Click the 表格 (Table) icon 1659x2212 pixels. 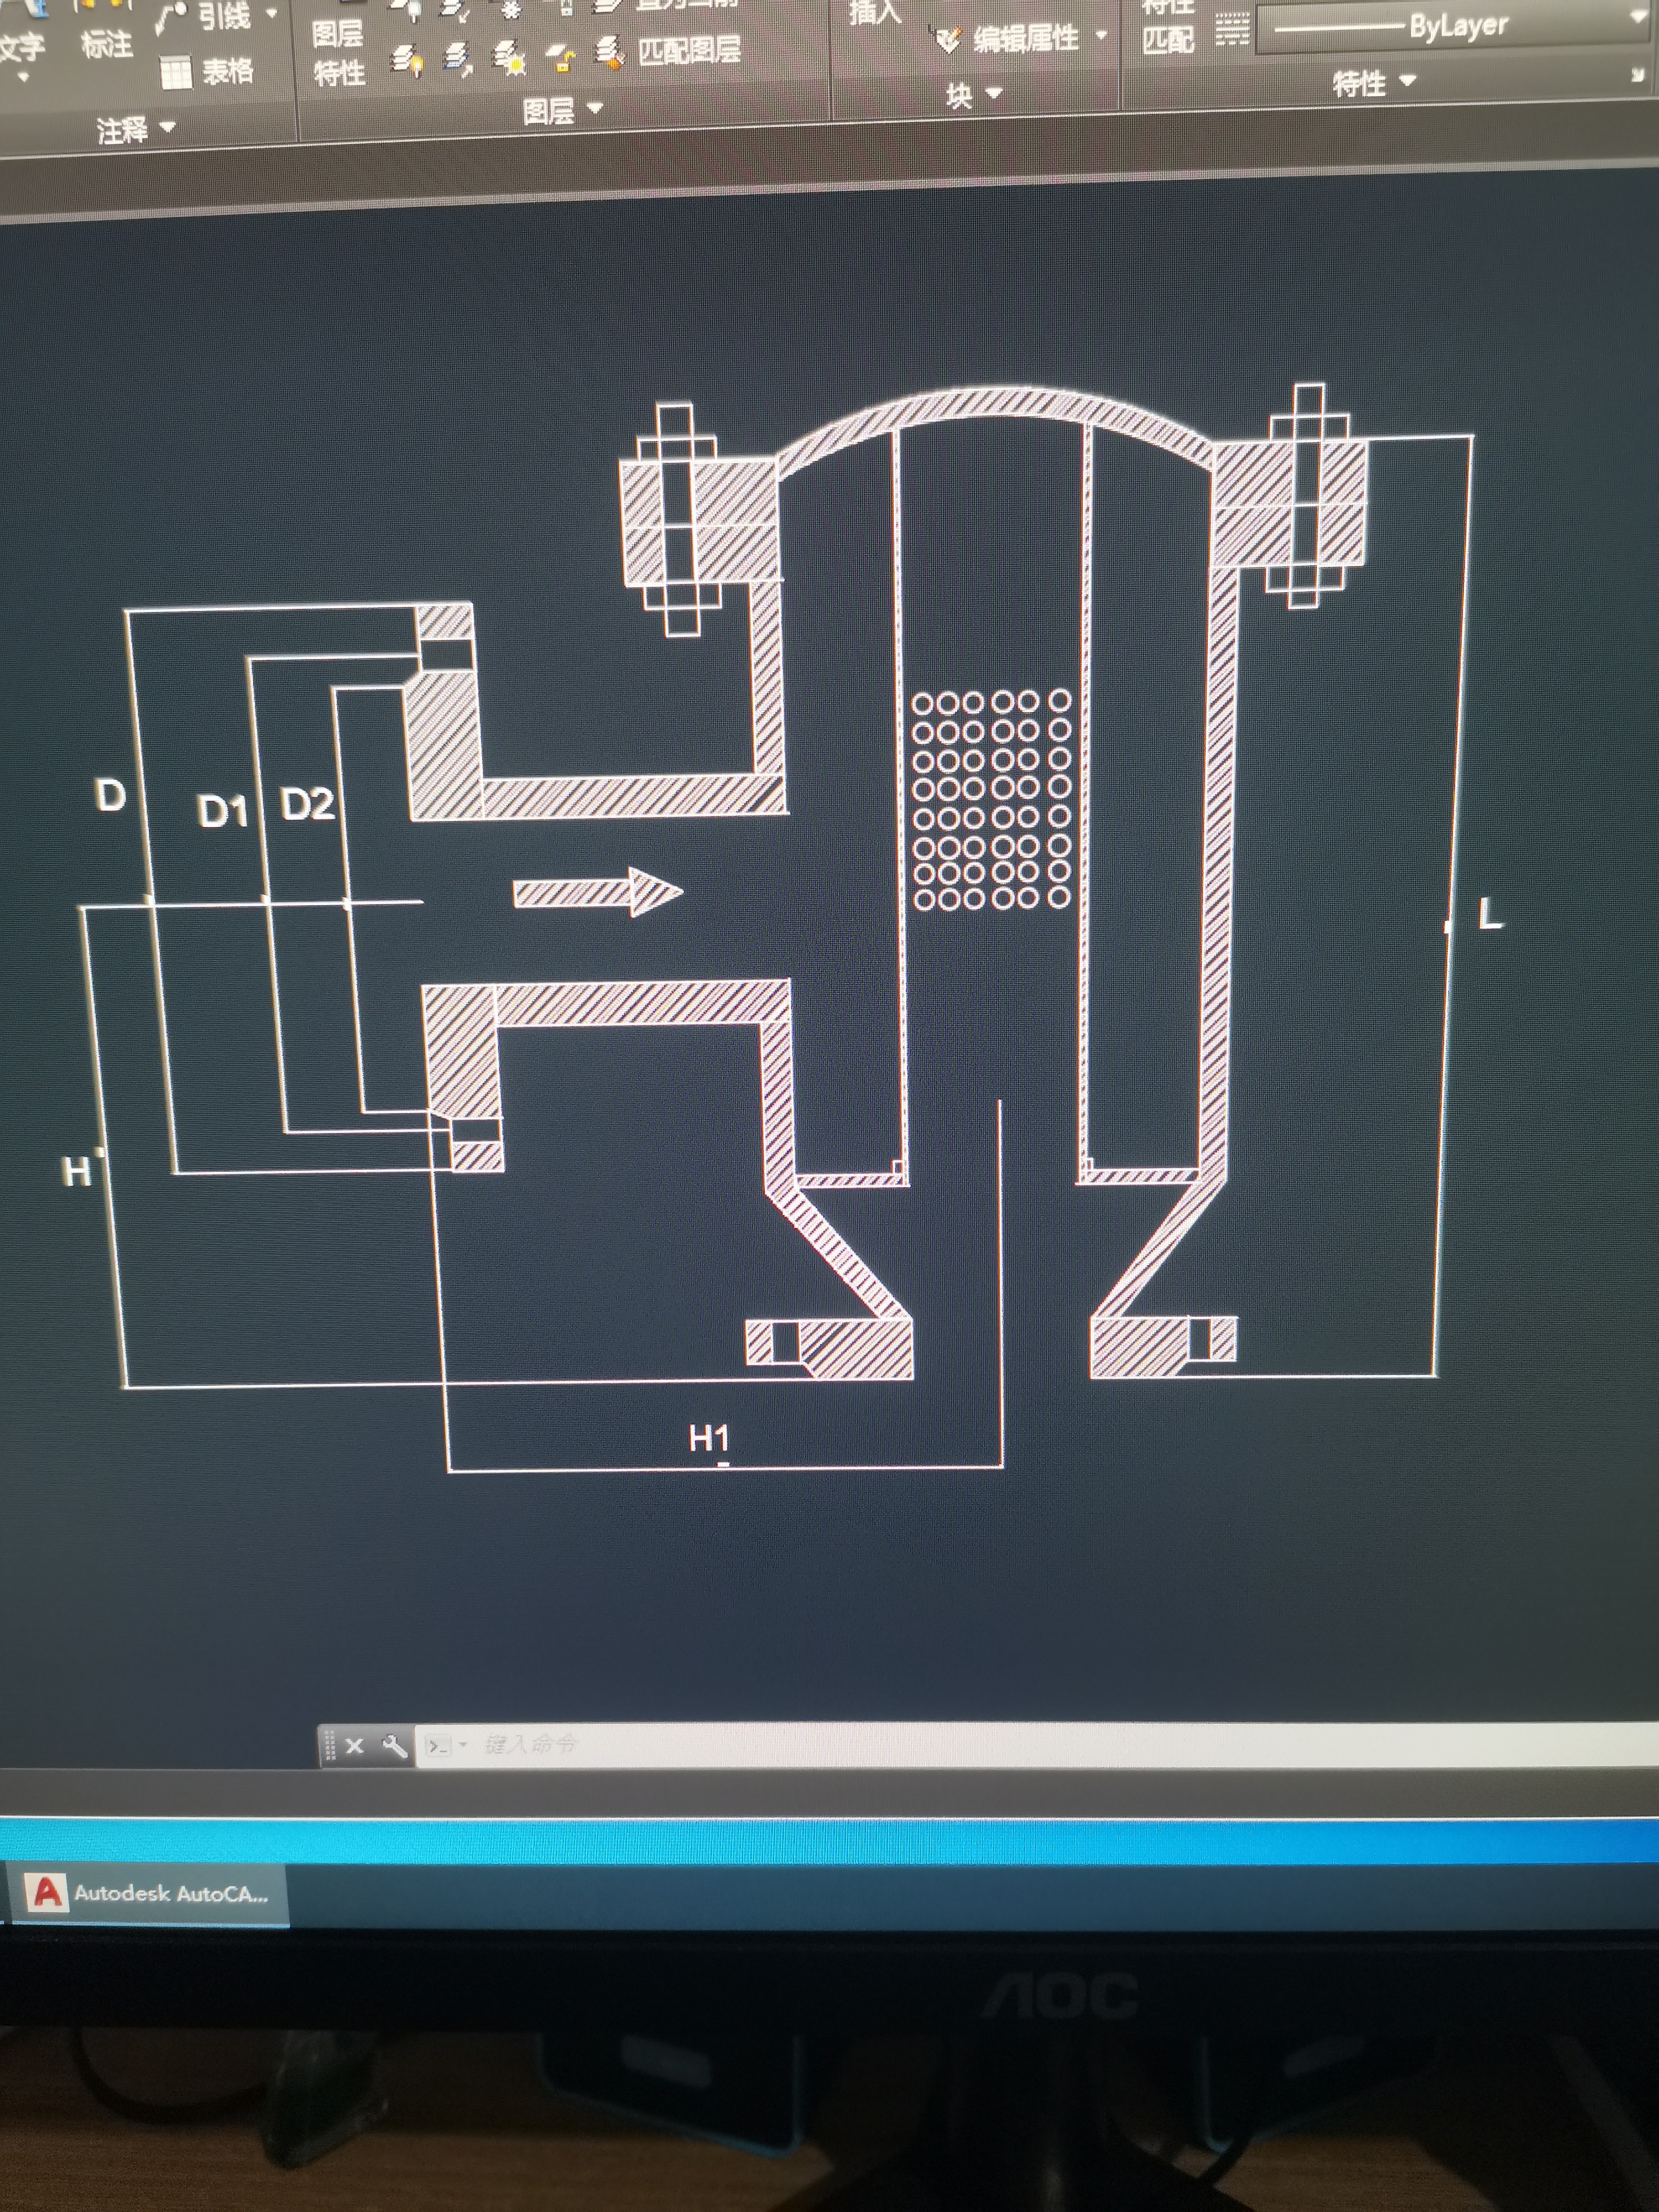point(176,72)
